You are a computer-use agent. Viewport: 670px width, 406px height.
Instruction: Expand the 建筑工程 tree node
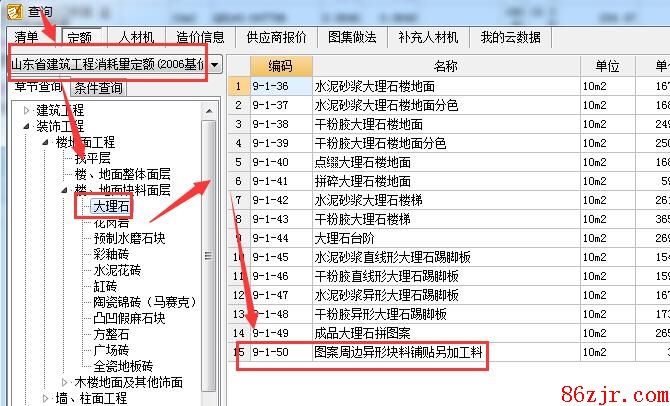27,110
